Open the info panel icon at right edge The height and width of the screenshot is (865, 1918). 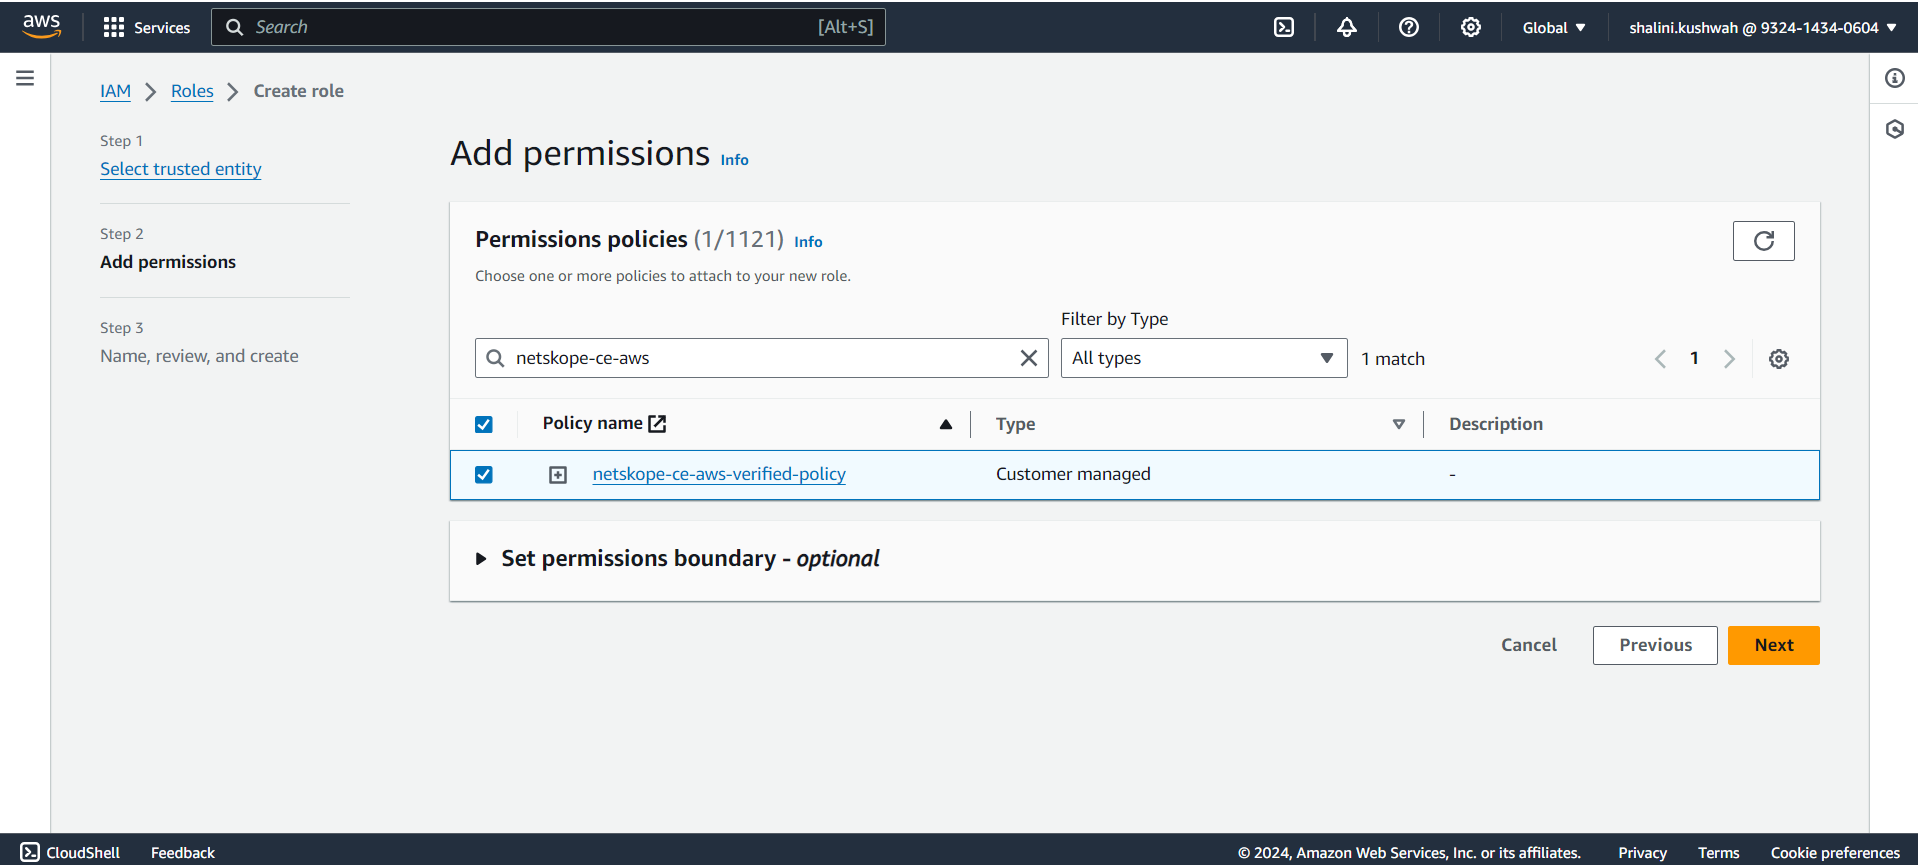(1895, 78)
